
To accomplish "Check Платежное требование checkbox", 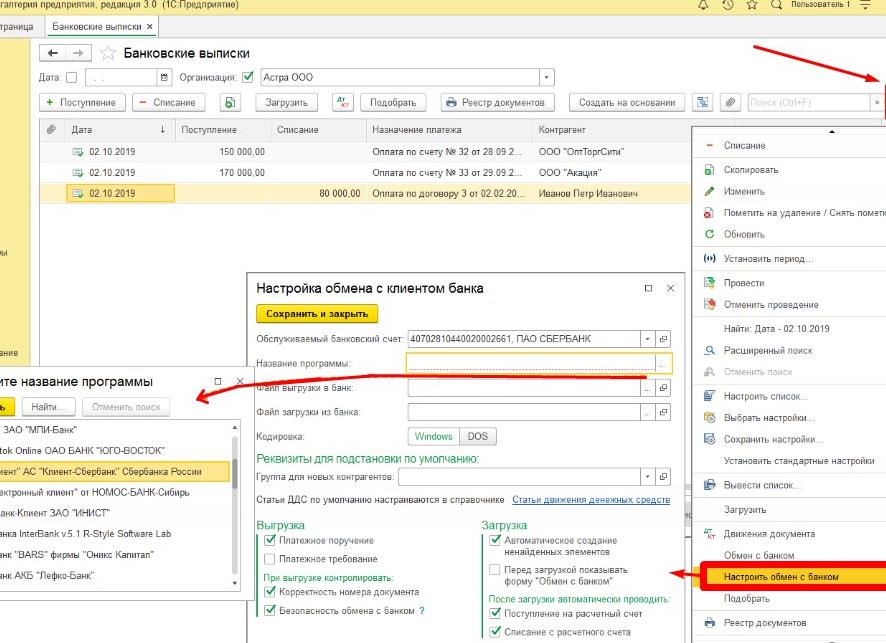I will coord(270,559).
